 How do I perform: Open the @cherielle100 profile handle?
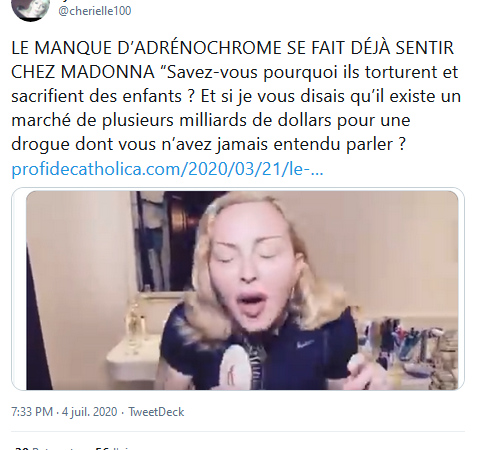pyautogui.click(x=95, y=11)
